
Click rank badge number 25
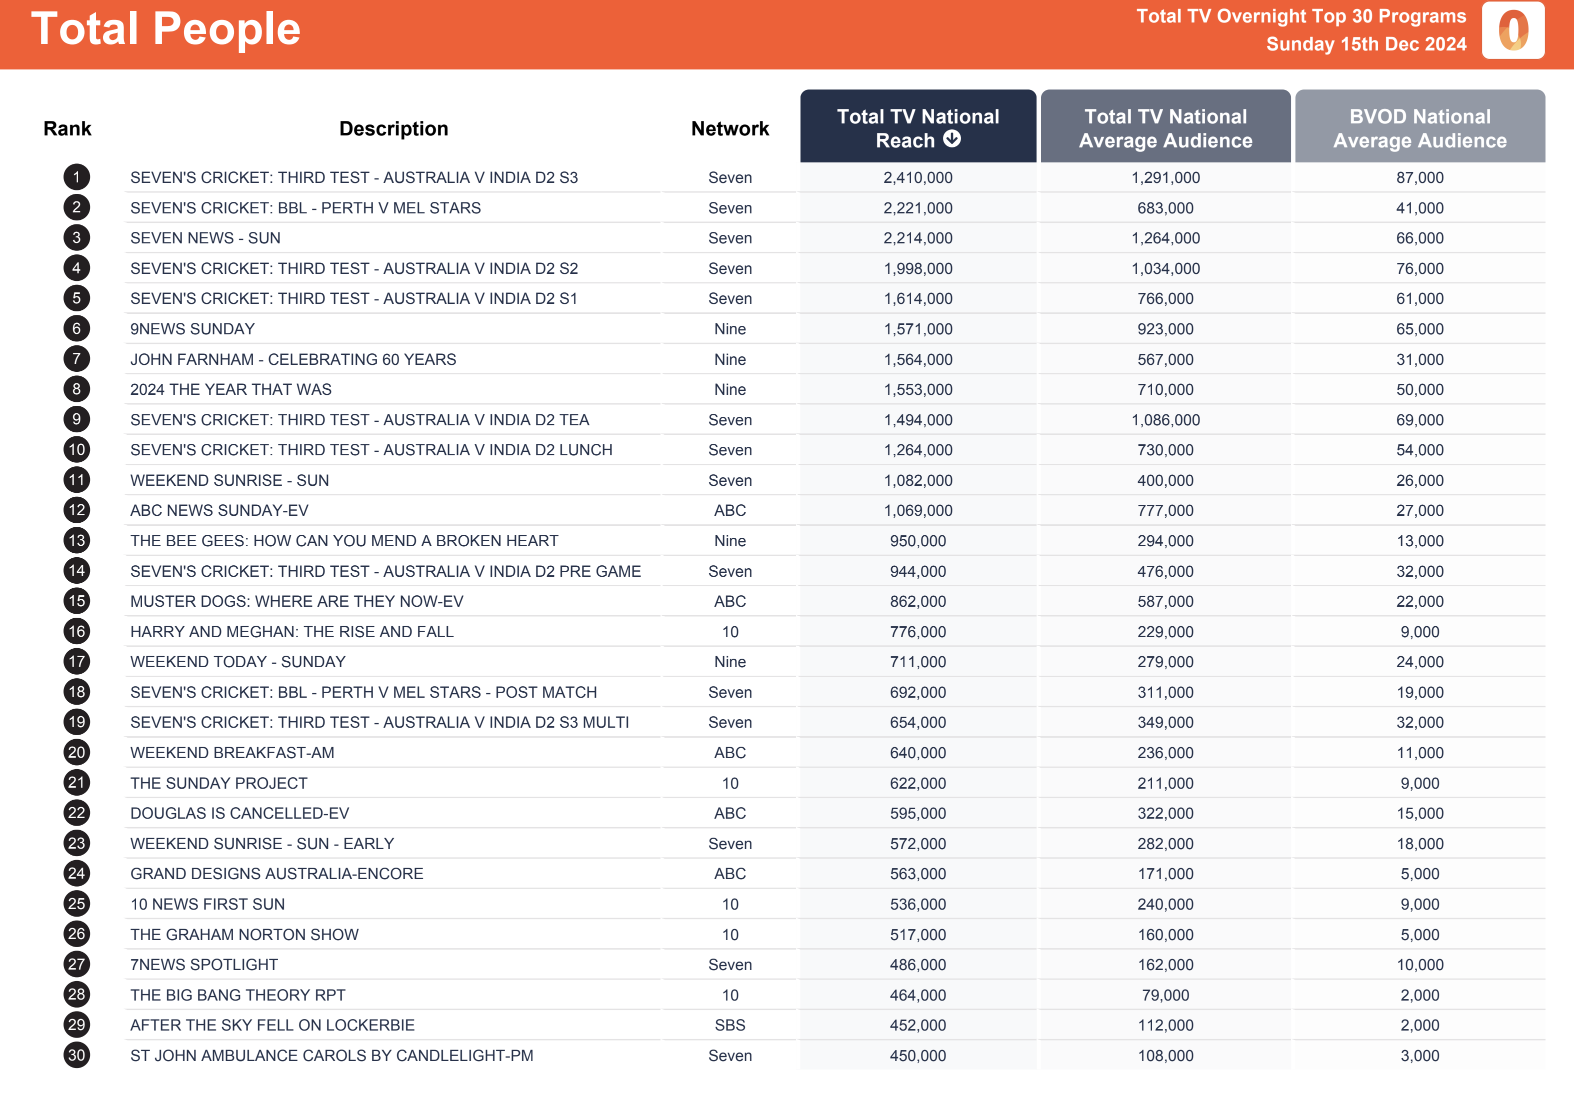tap(76, 904)
